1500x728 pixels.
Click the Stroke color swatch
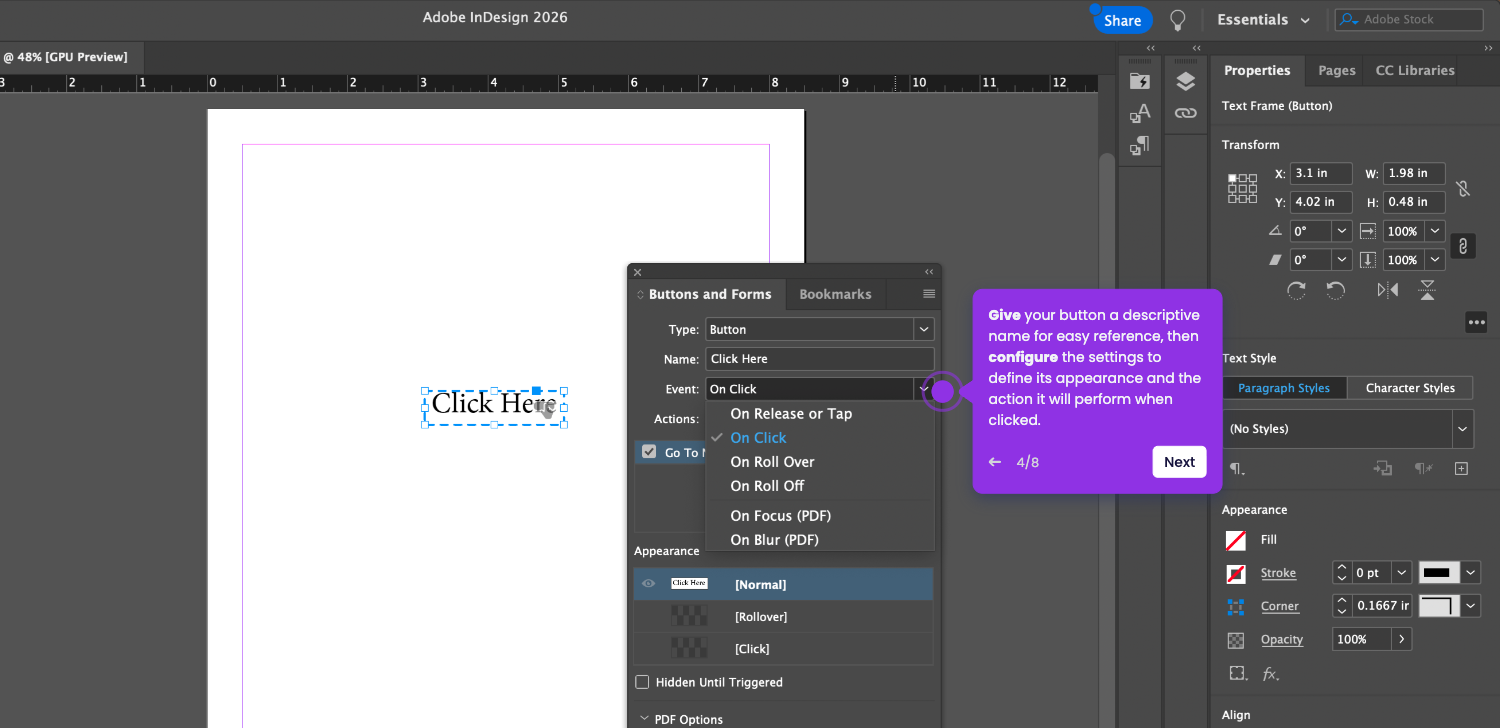[x=1236, y=574]
